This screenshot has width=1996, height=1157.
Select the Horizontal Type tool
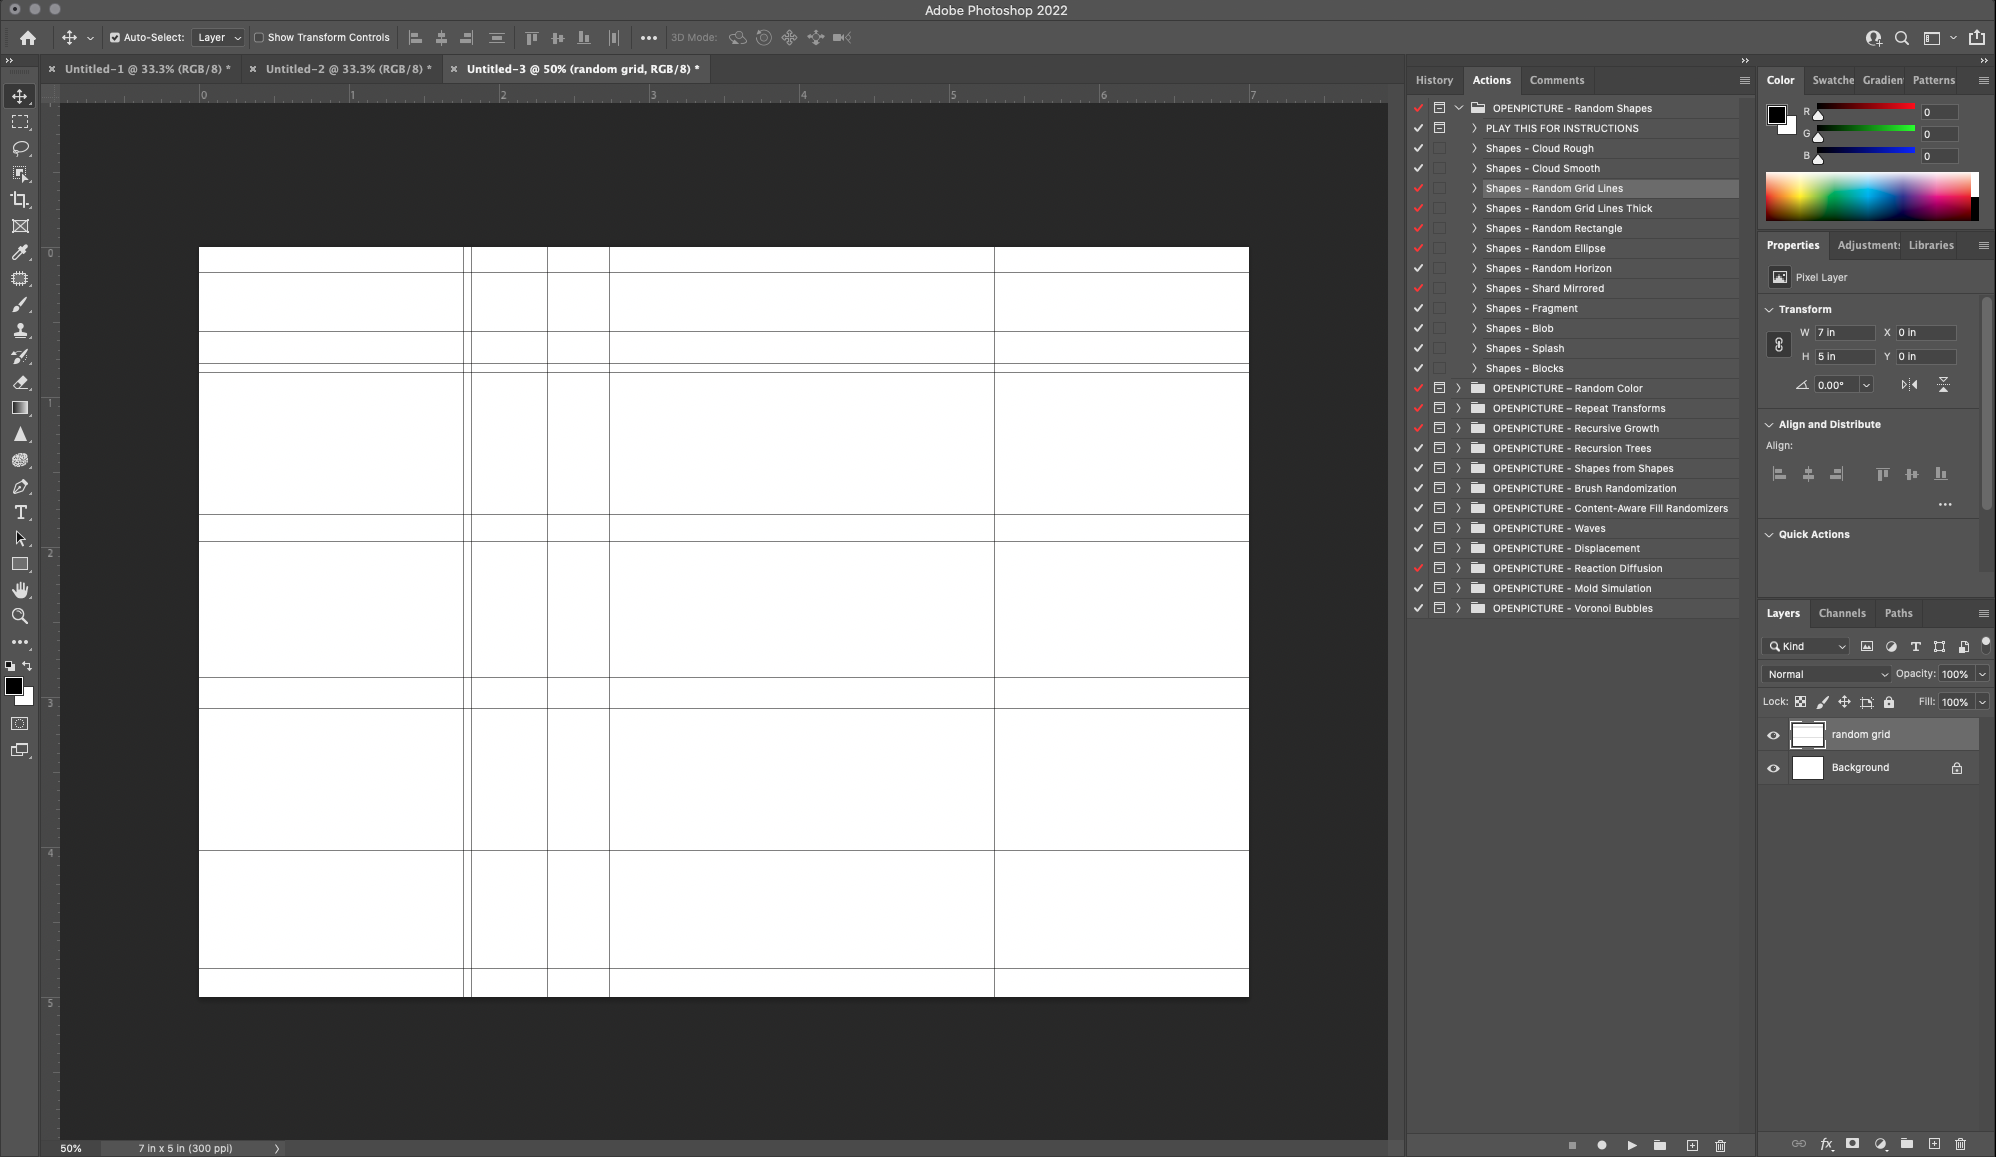click(20, 512)
